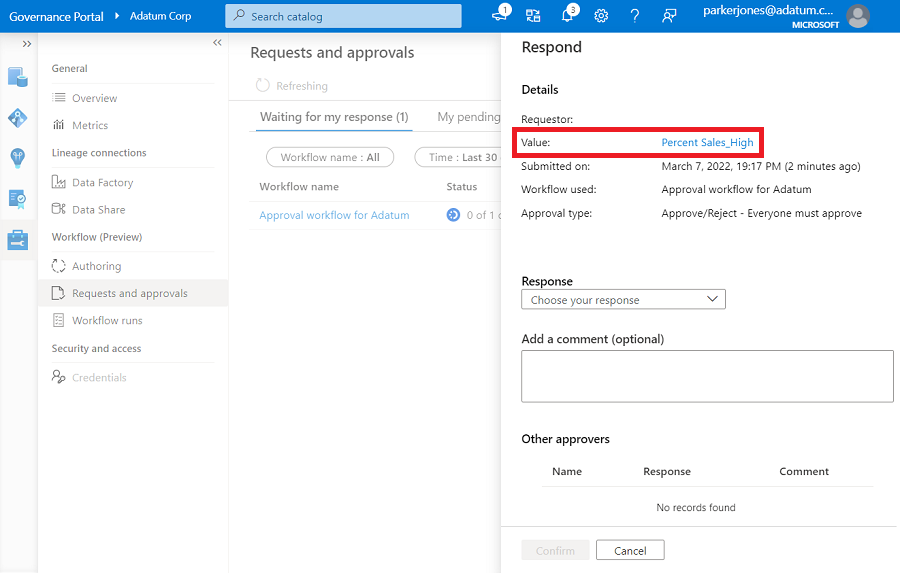Open the Percent Sales_High link
Viewport: 900px width, 573px height.
[x=707, y=143]
